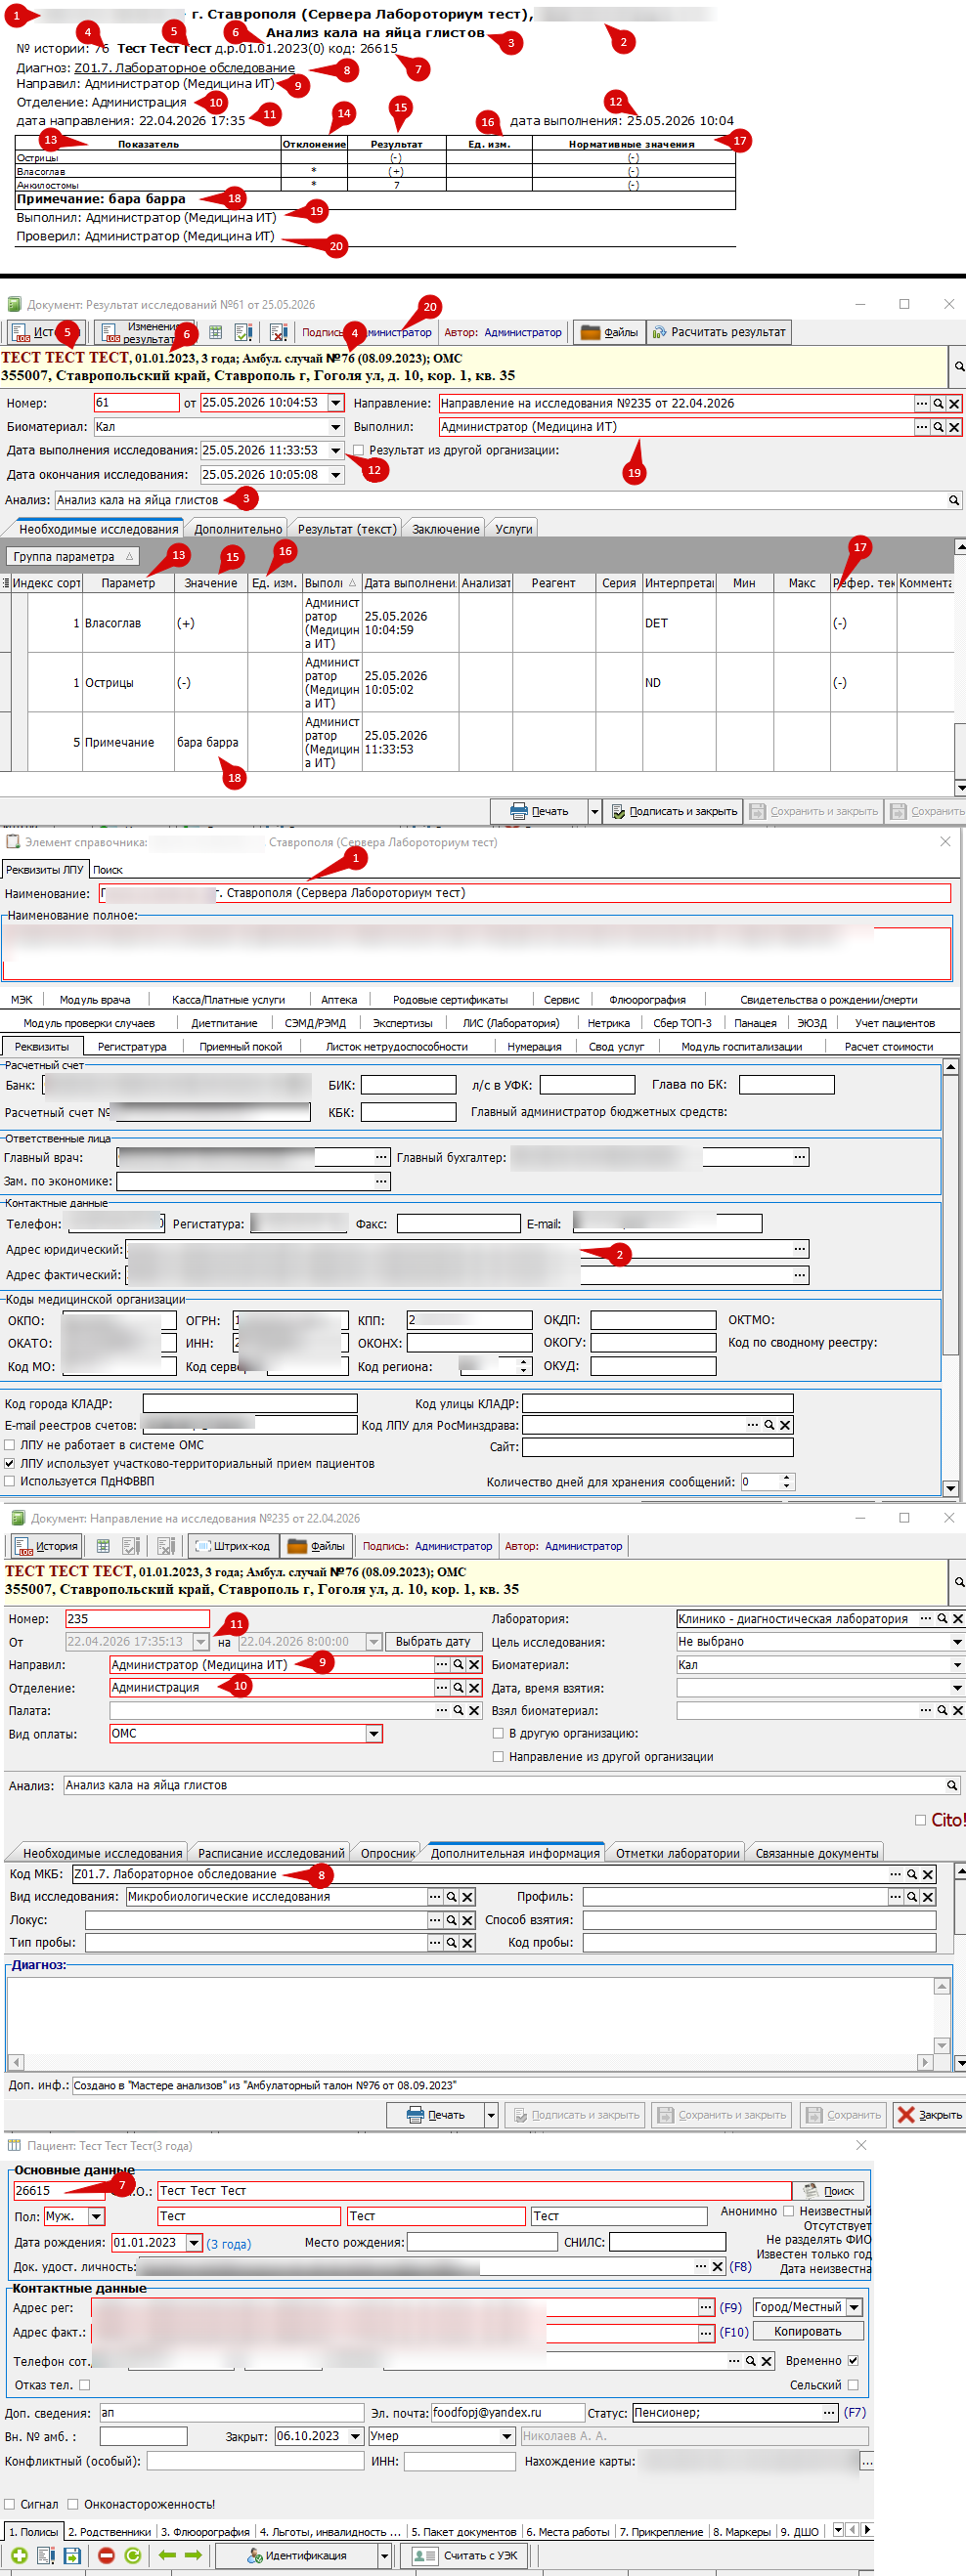Enable Используется ПДНФВВП checkbox
966x2576 pixels.
tap(9, 1481)
